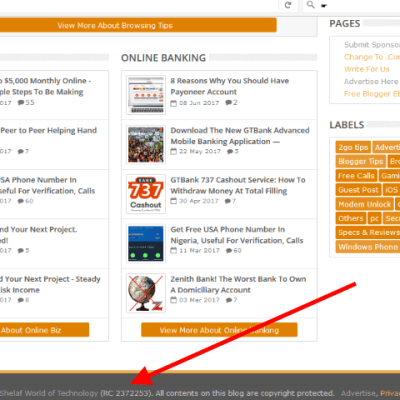Select the Free Calls label
The height and width of the screenshot is (400, 400).
356,176
